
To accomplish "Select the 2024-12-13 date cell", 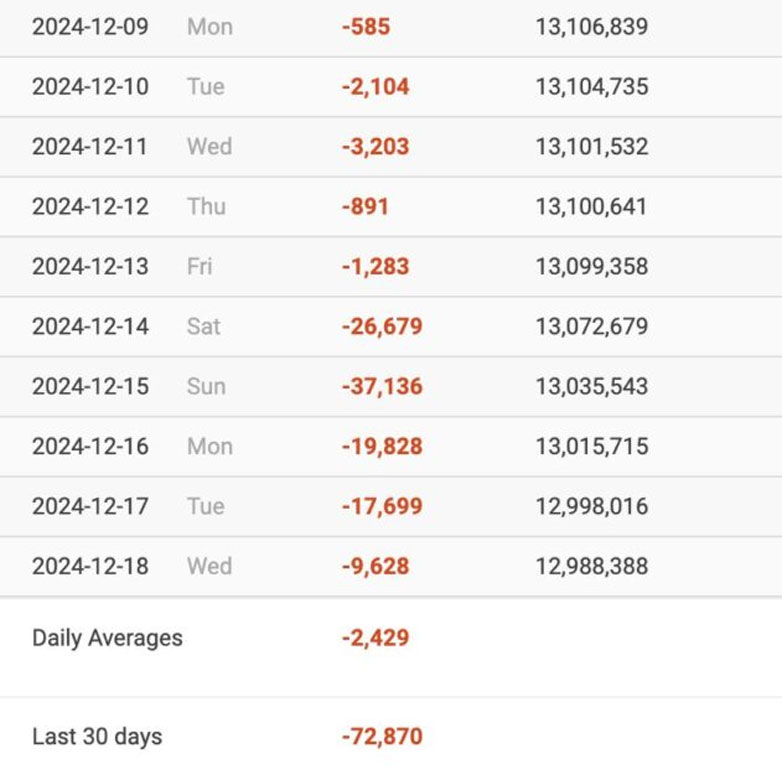I will click(x=90, y=266).
